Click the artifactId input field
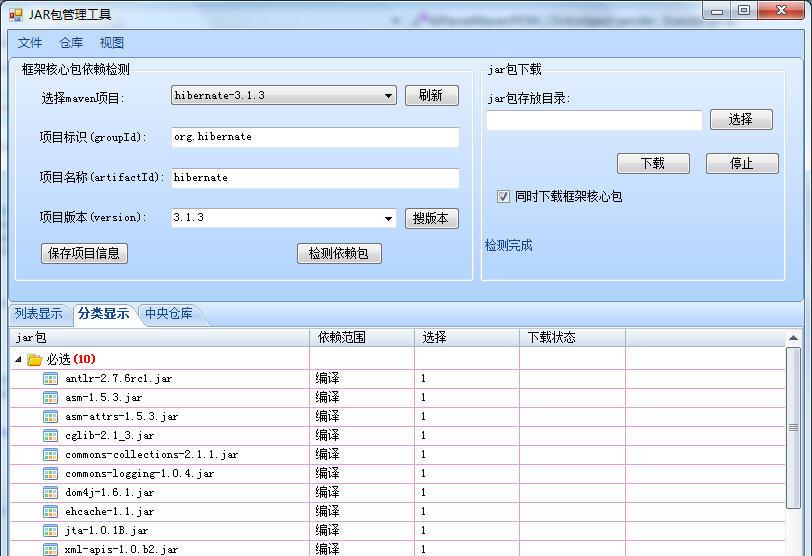 [315, 178]
